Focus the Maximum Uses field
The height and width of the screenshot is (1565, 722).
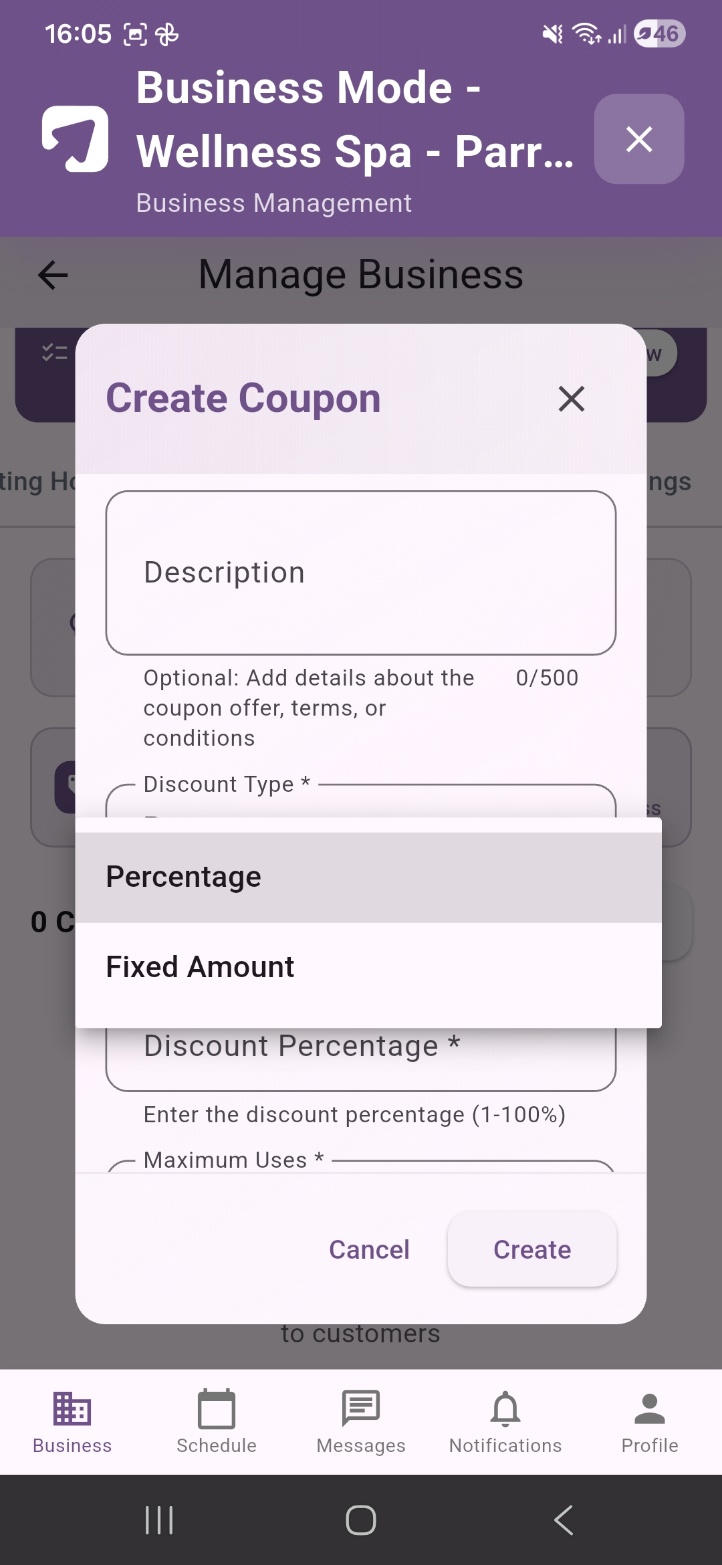(x=361, y=1166)
